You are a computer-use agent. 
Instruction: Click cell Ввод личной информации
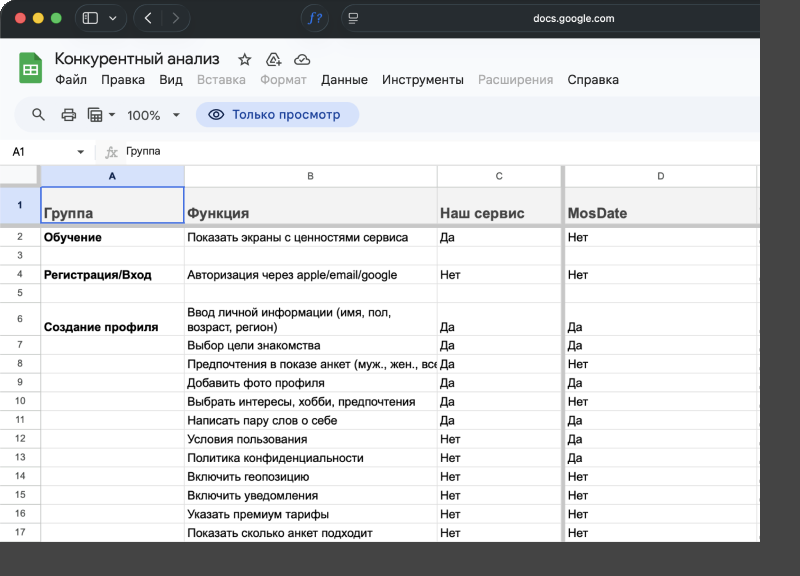[310, 319]
